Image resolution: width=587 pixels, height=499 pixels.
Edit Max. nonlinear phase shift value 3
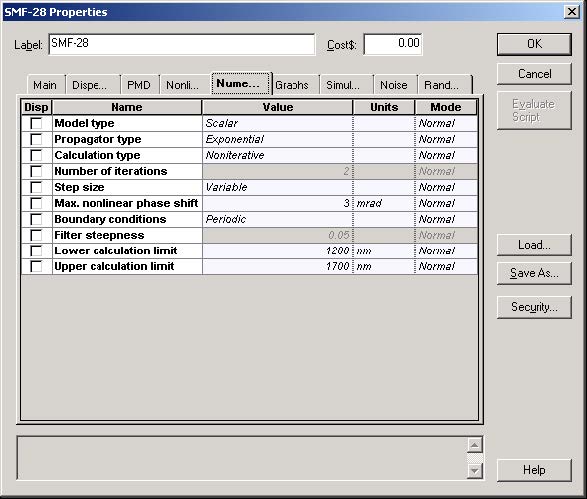coord(277,203)
